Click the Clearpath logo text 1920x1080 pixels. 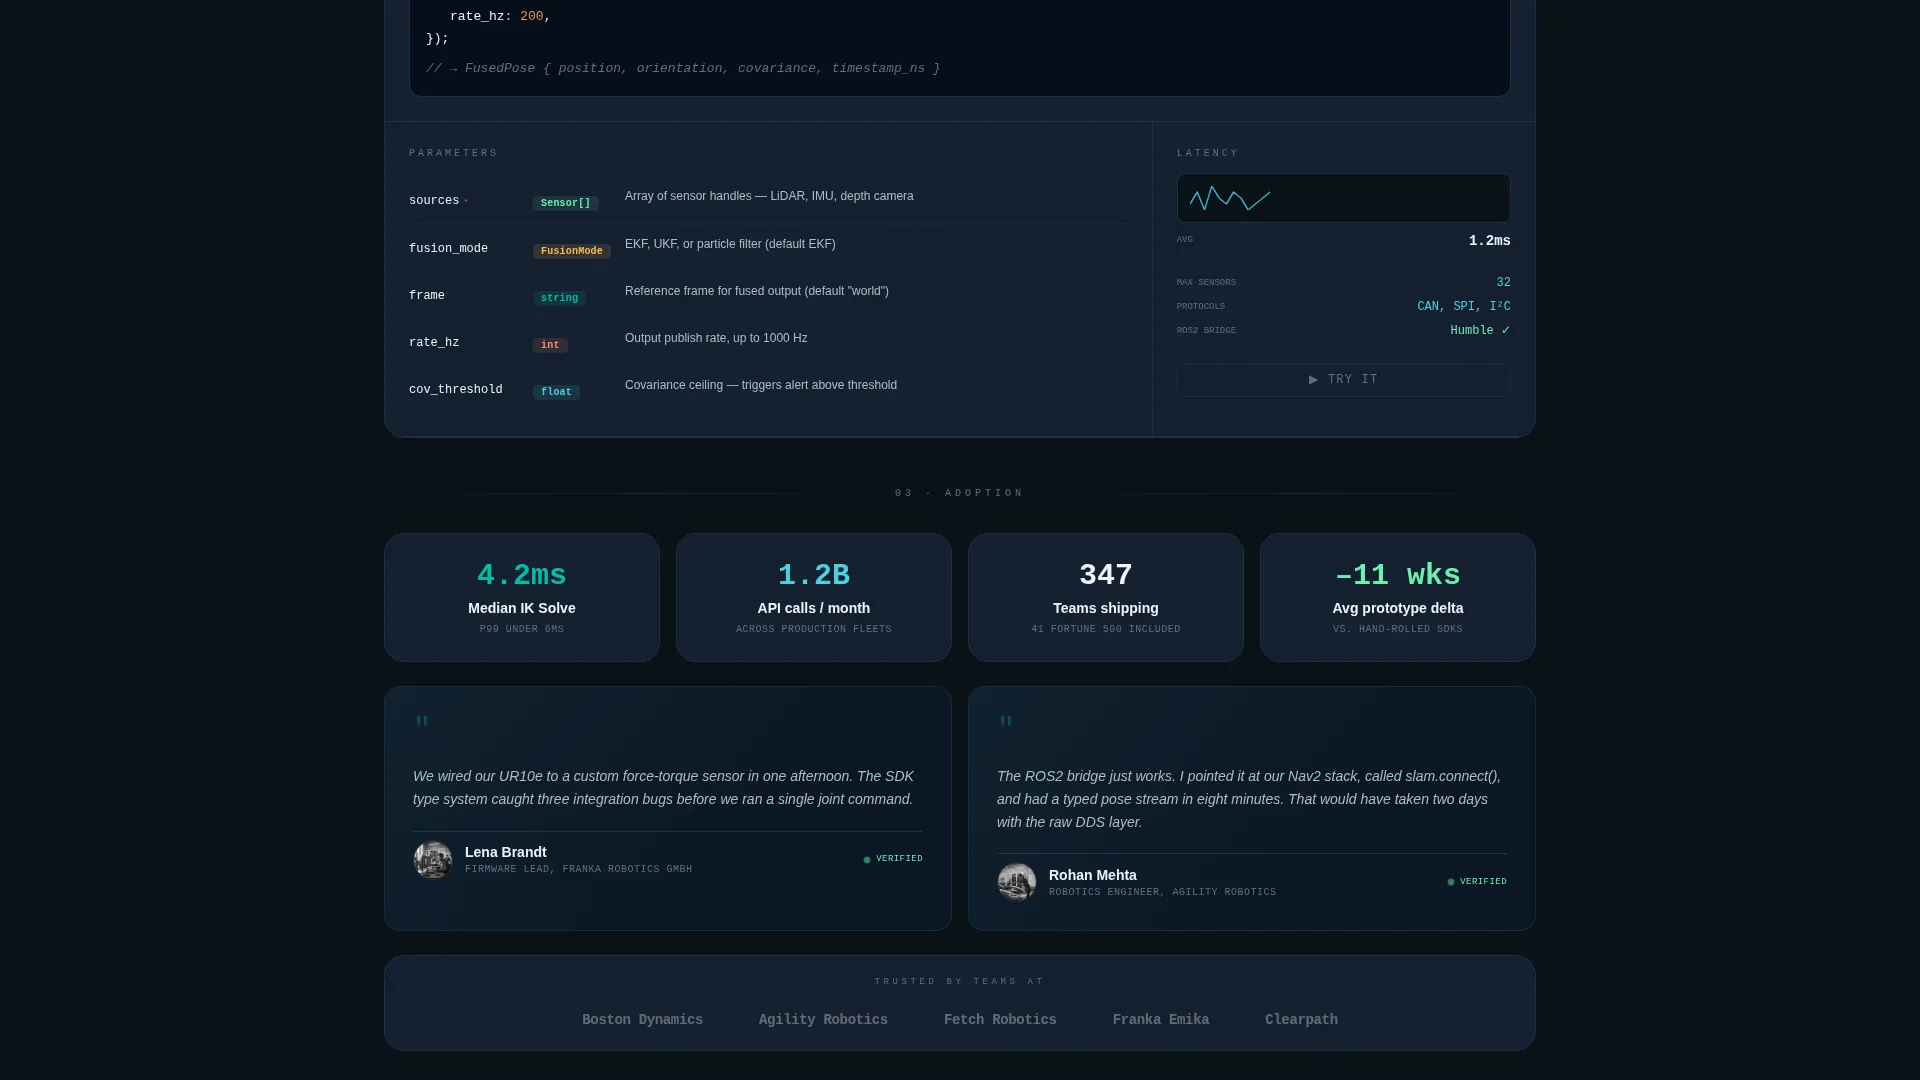(1301, 1020)
